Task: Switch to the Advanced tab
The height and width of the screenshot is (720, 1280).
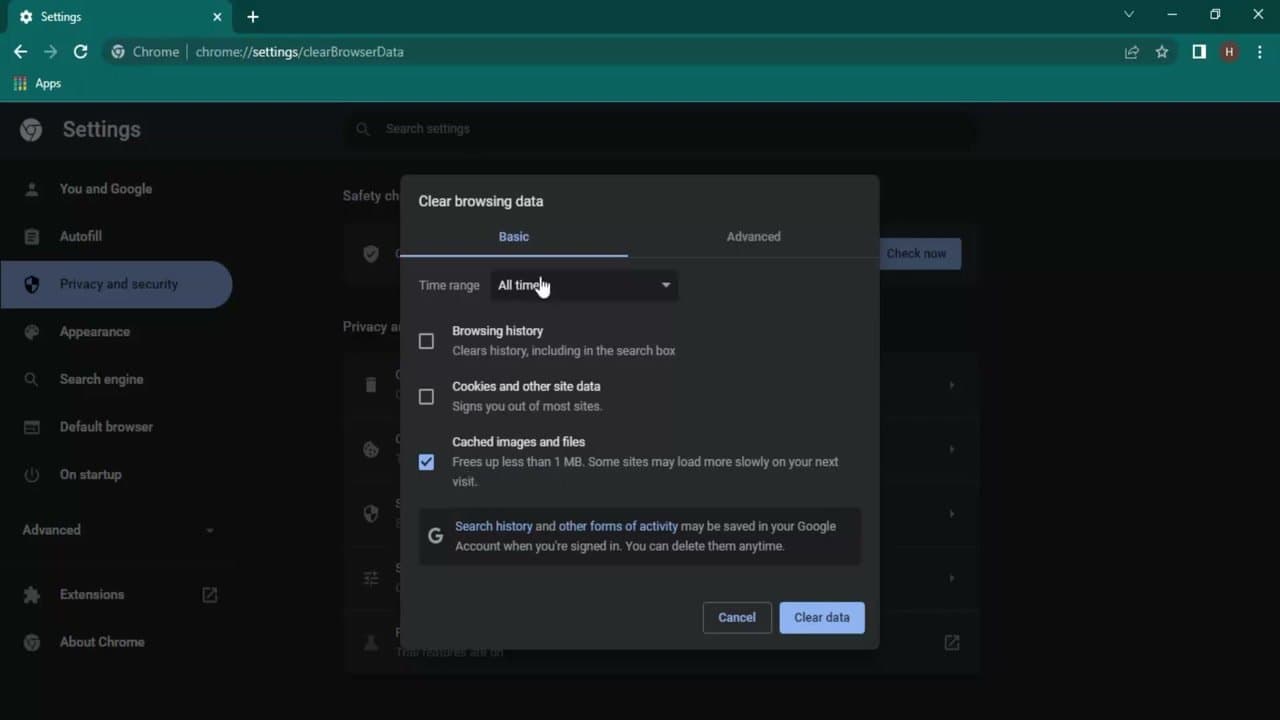Action: pyautogui.click(x=753, y=237)
